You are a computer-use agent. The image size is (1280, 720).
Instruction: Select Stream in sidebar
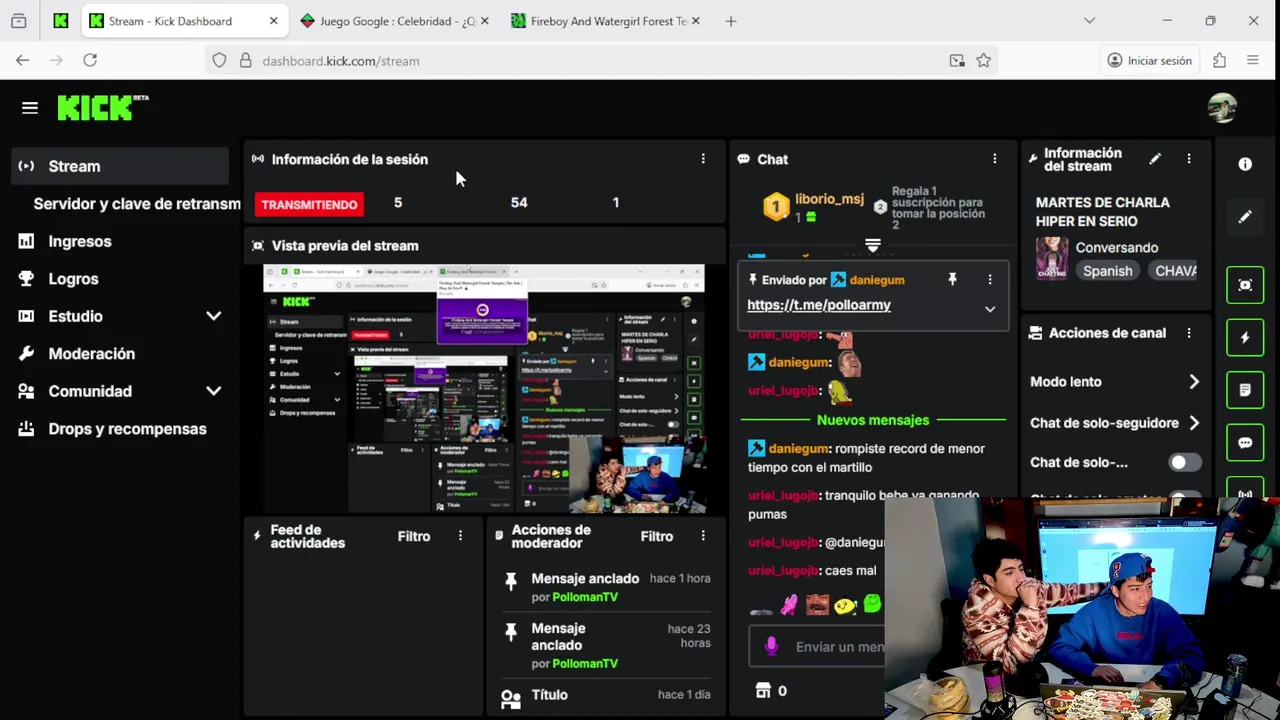click(x=120, y=166)
